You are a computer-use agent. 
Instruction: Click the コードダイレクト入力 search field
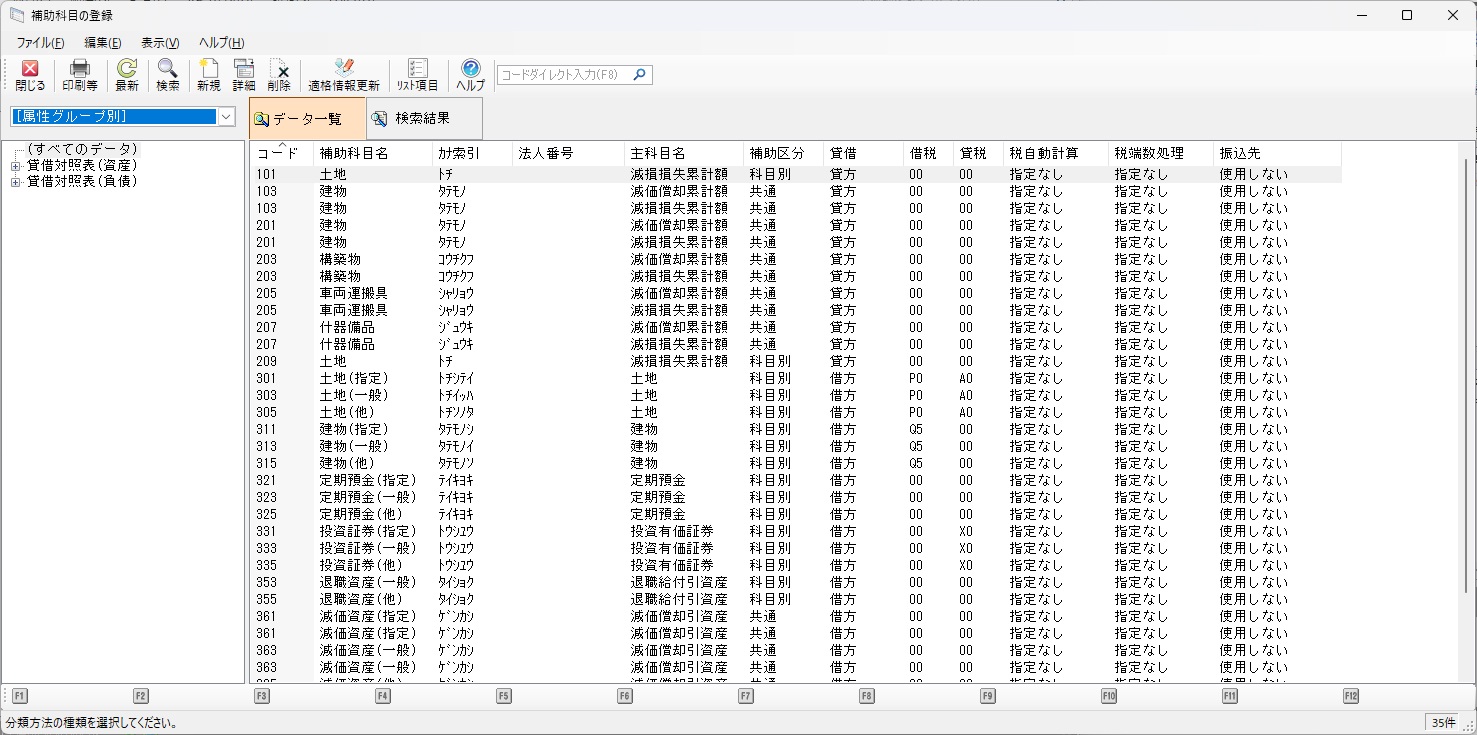pos(564,75)
